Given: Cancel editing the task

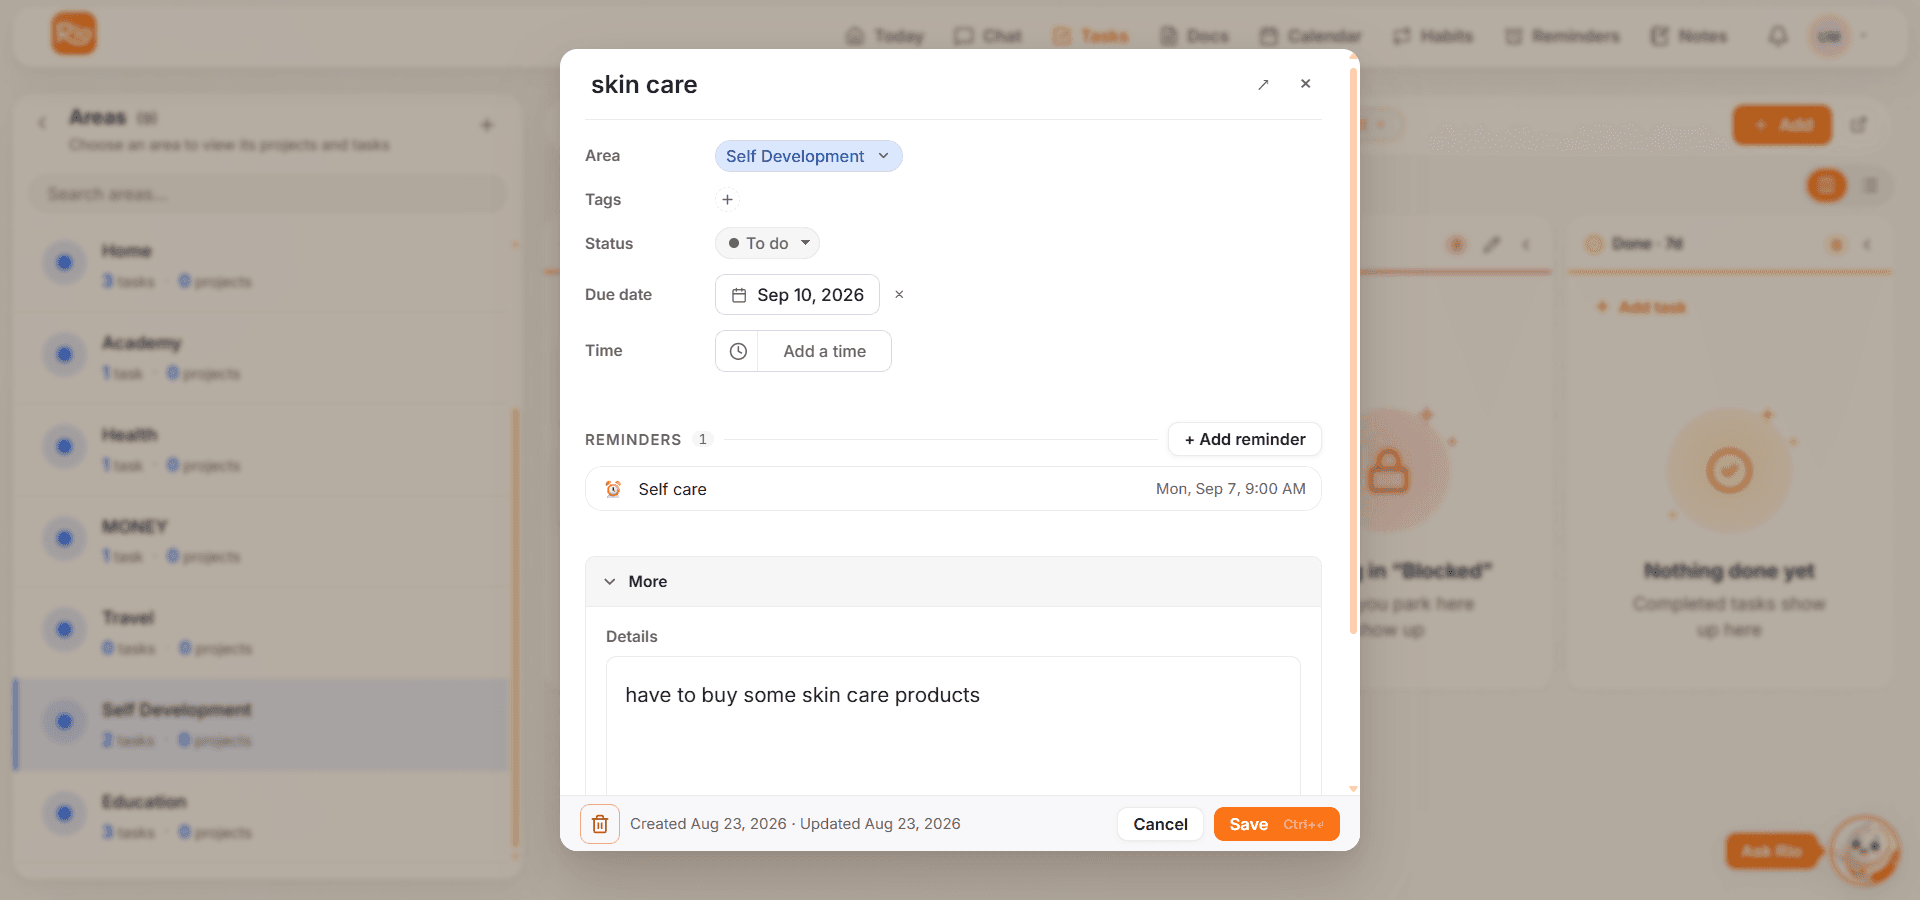Looking at the screenshot, I should [1160, 824].
